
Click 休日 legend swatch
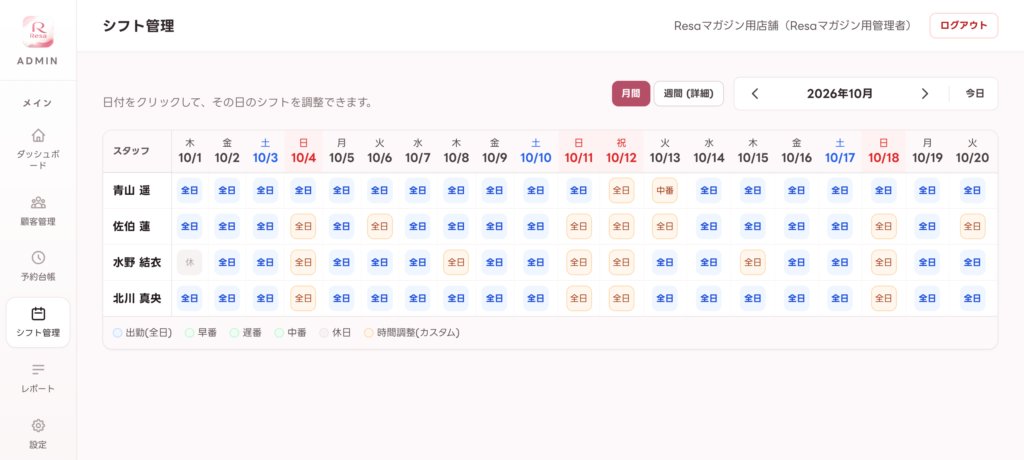click(x=324, y=333)
